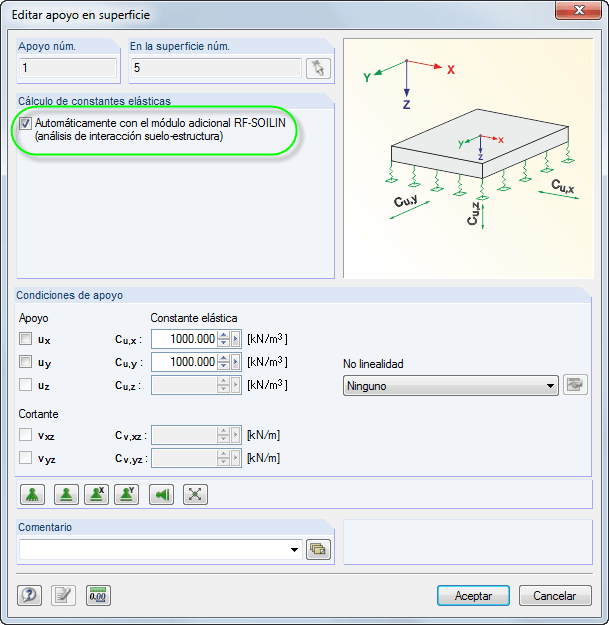Click the spring support preset icon
The width and height of the screenshot is (609, 625).
(32, 495)
